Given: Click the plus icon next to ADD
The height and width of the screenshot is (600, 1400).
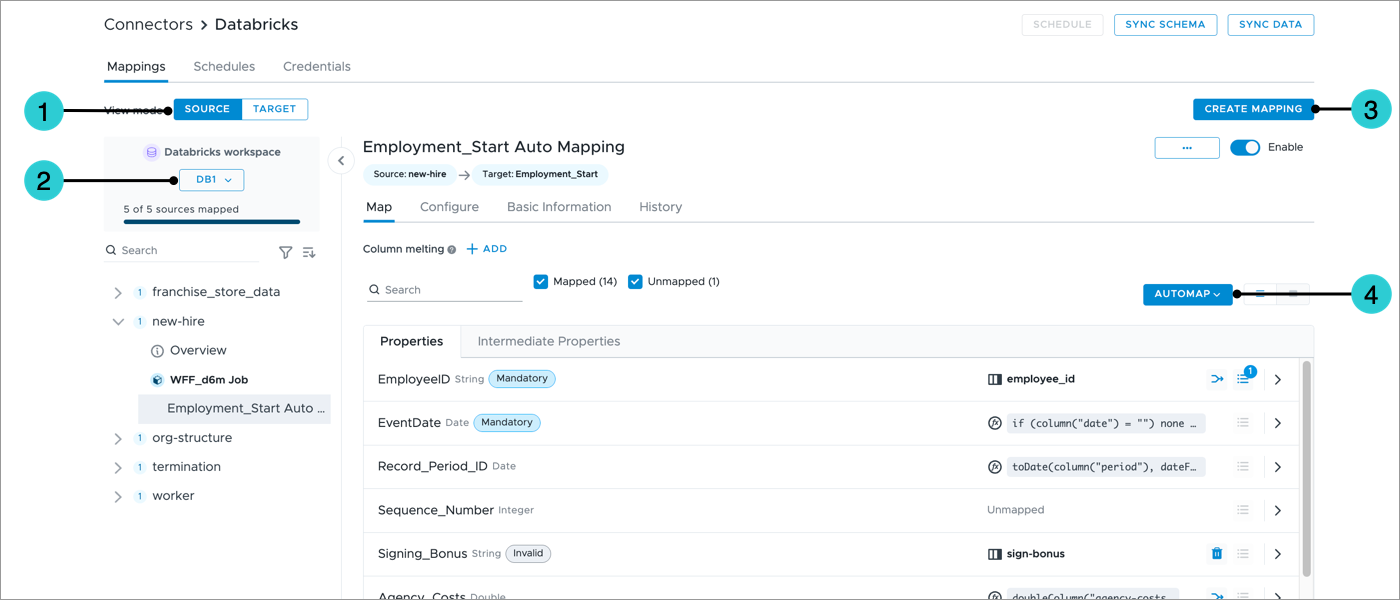Looking at the screenshot, I should 472,249.
